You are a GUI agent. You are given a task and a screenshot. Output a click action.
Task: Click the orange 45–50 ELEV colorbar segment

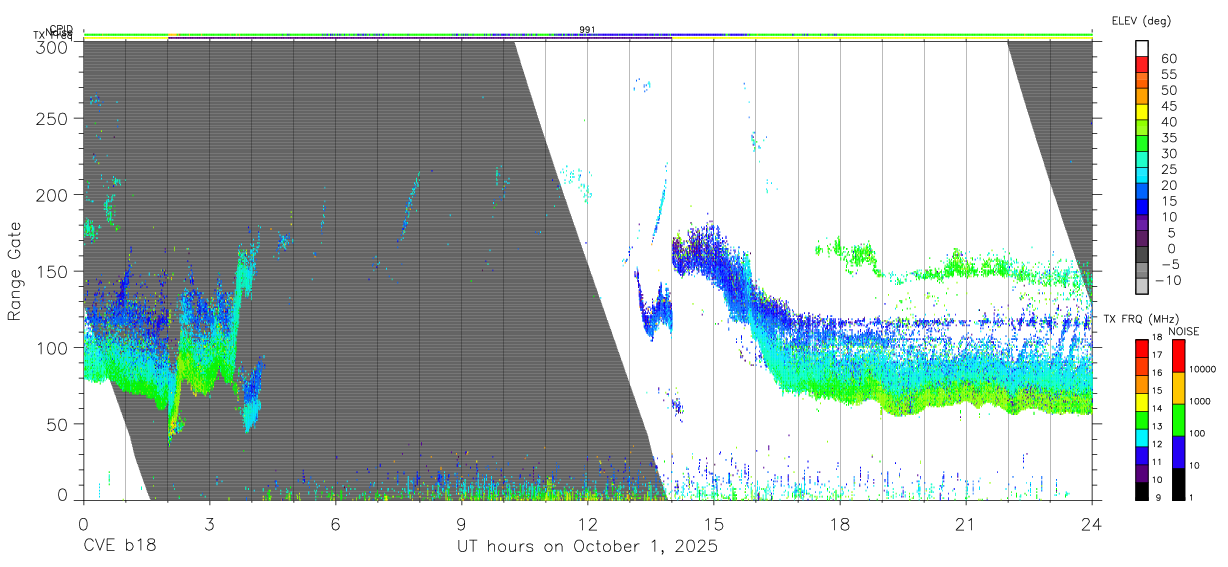coord(1142,98)
